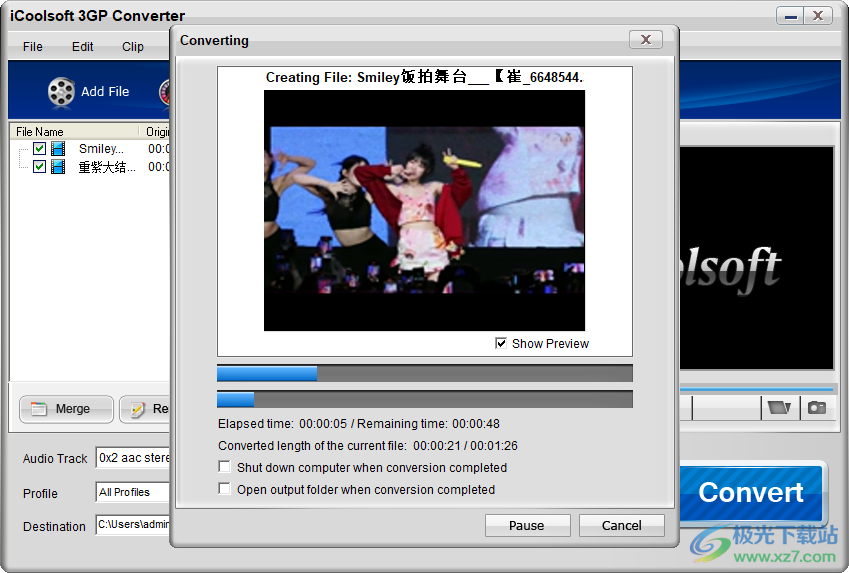This screenshot has width=849, height=573.
Task: Close the Converting dialog
Action: click(x=645, y=40)
